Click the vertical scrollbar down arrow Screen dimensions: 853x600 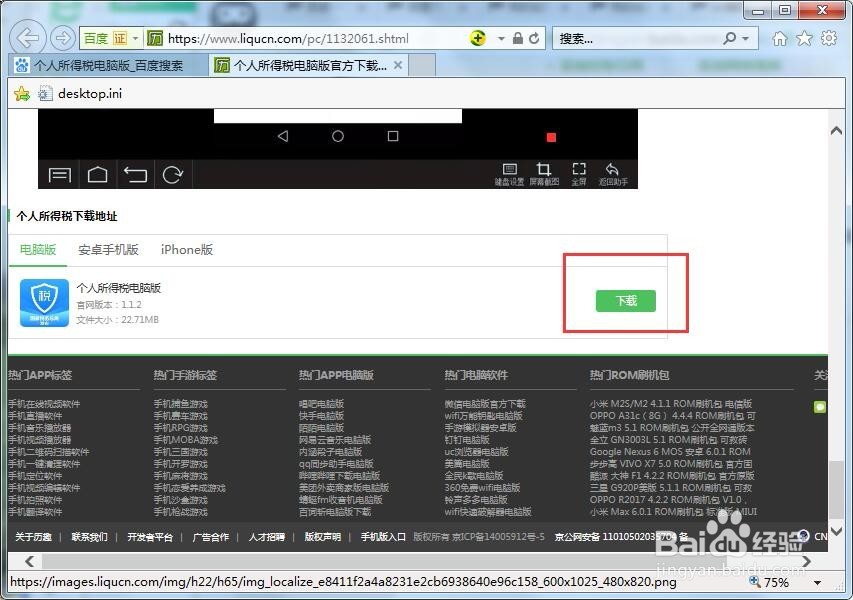coord(836,531)
